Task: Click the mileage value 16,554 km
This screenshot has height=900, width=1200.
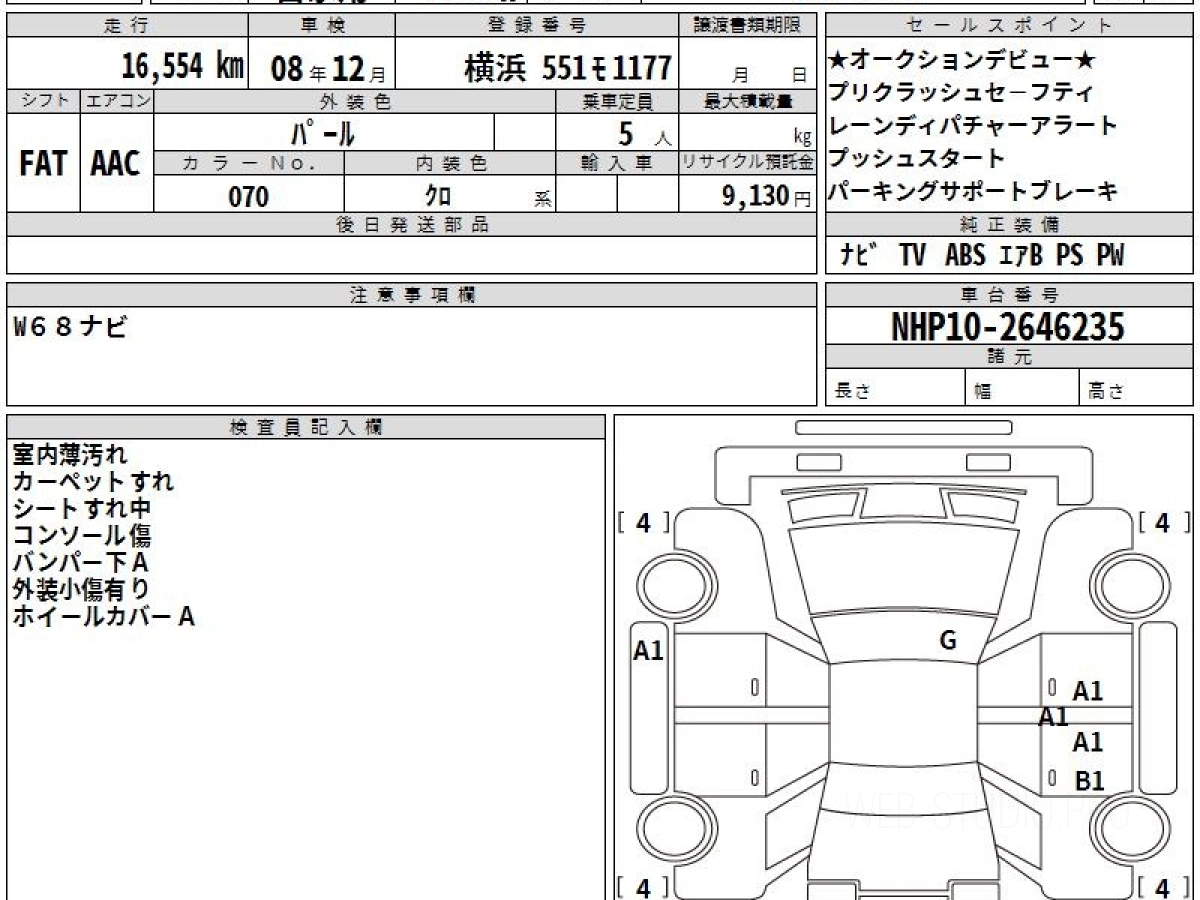Action: click(182, 67)
